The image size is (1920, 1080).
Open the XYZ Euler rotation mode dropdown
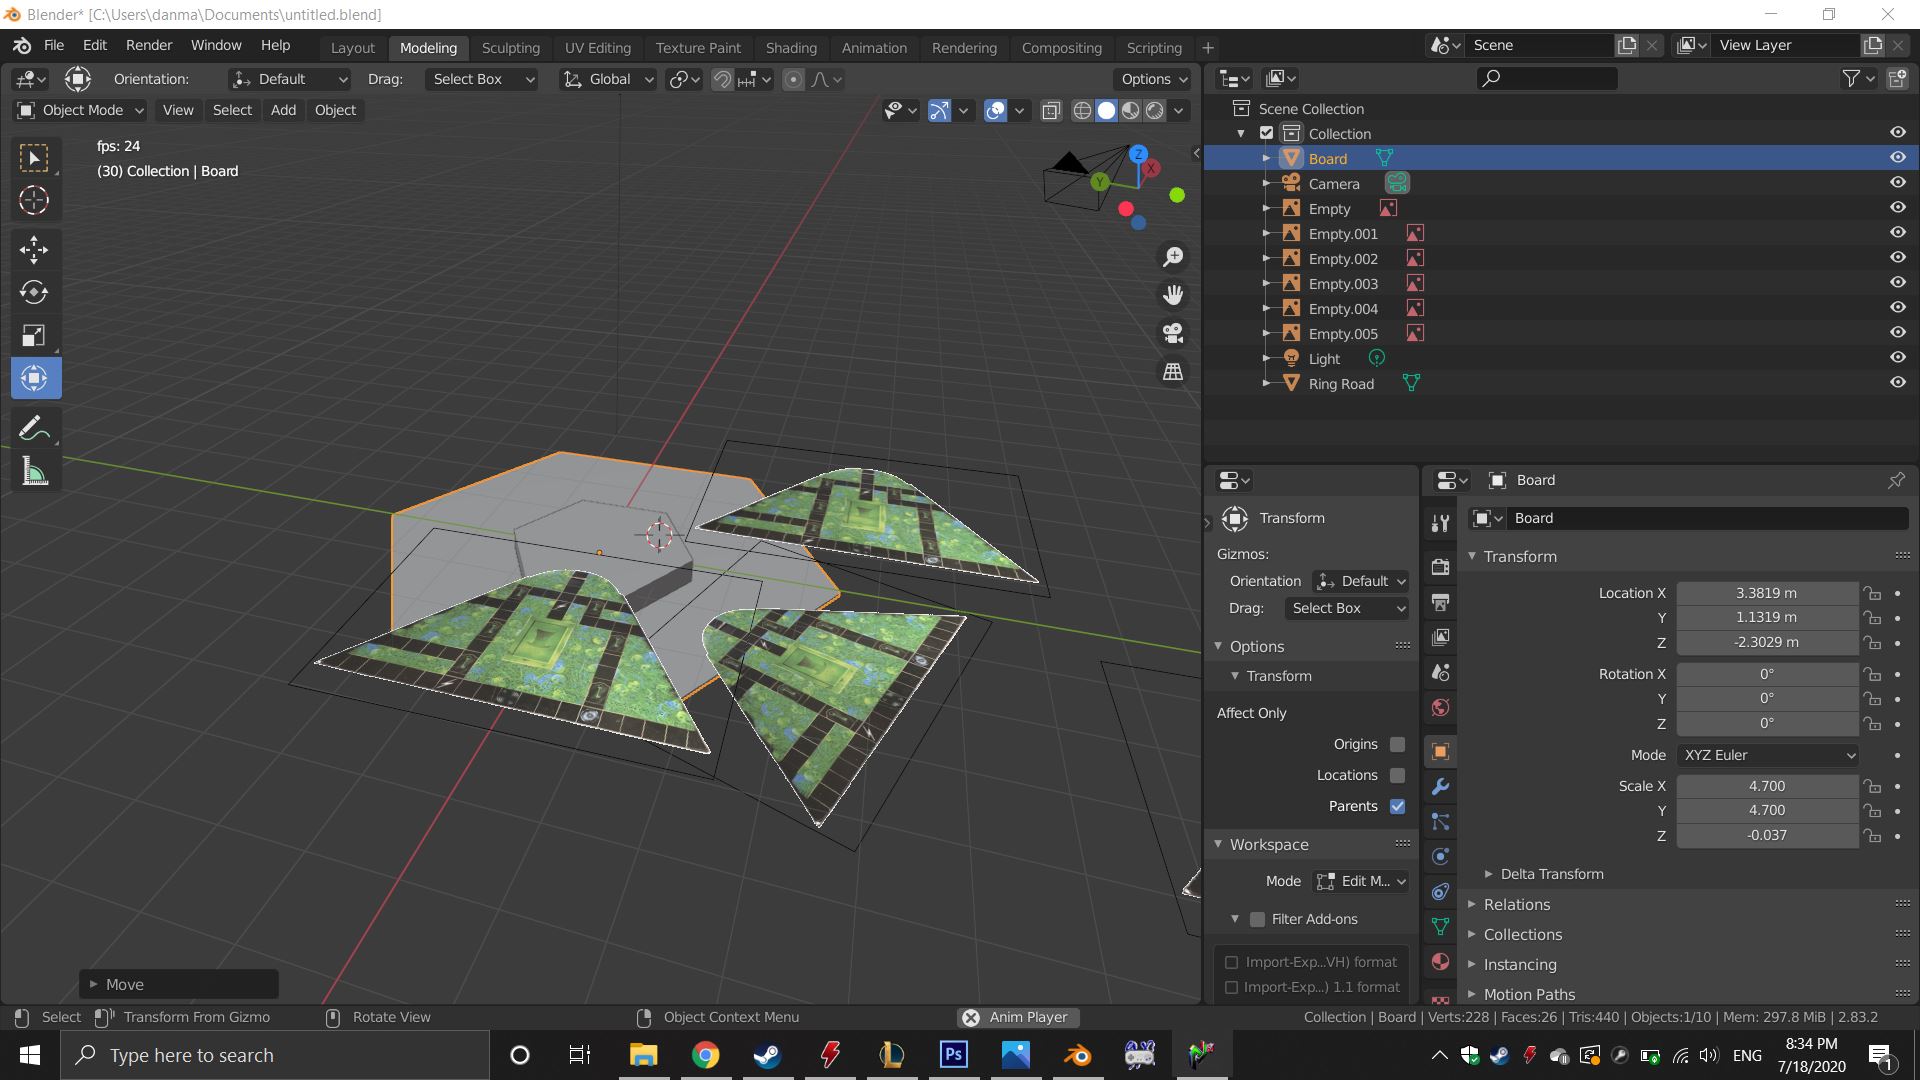click(1768, 755)
